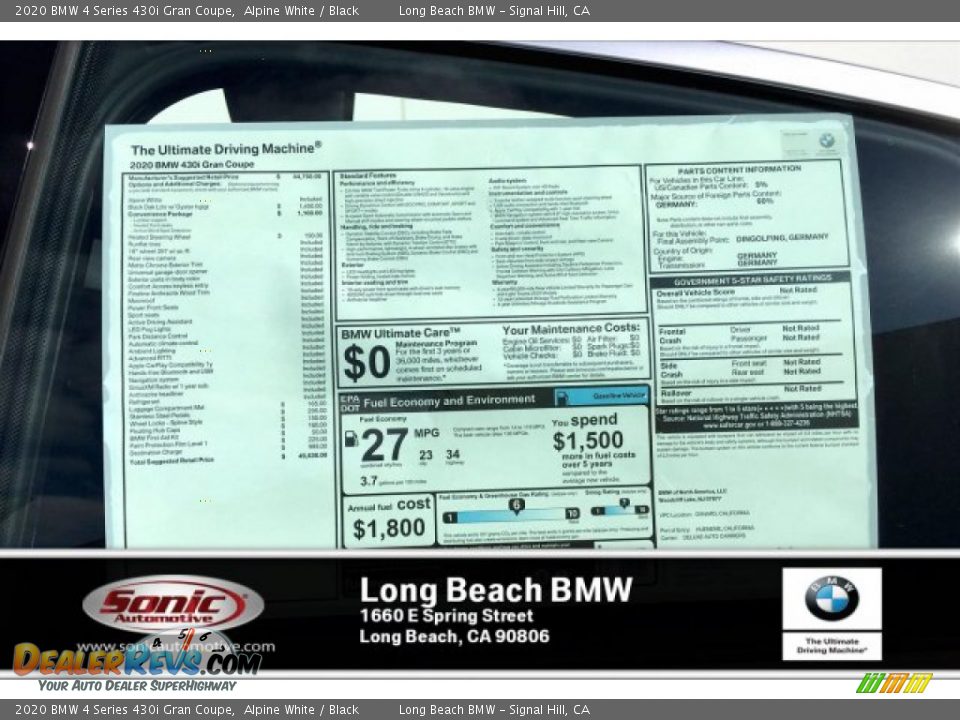
Task: Click bottom caption 'Alpine White / Black'
Action: point(301,710)
